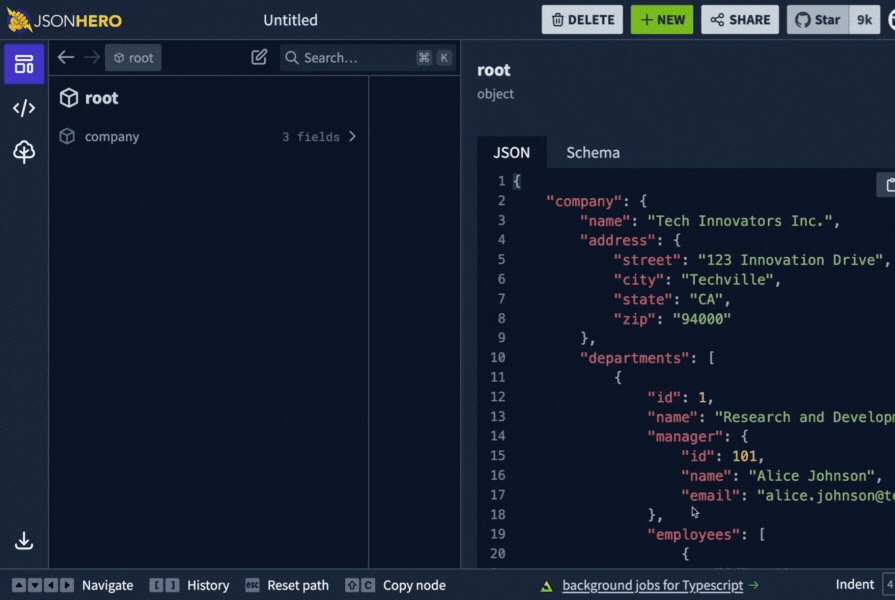Open the edit document icon near search
The height and width of the screenshot is (600, 895).
259,57
